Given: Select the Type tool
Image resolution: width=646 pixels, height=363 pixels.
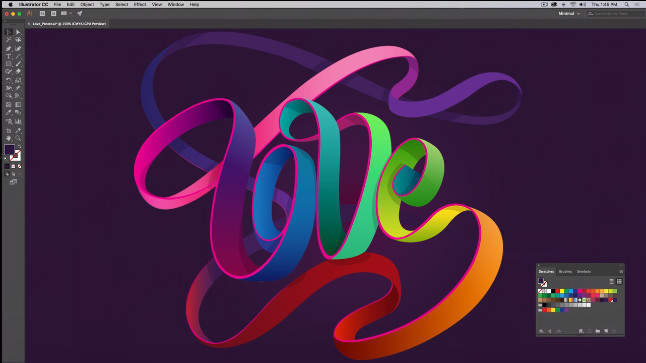Looking at the screenshot, I should (8, 56).
